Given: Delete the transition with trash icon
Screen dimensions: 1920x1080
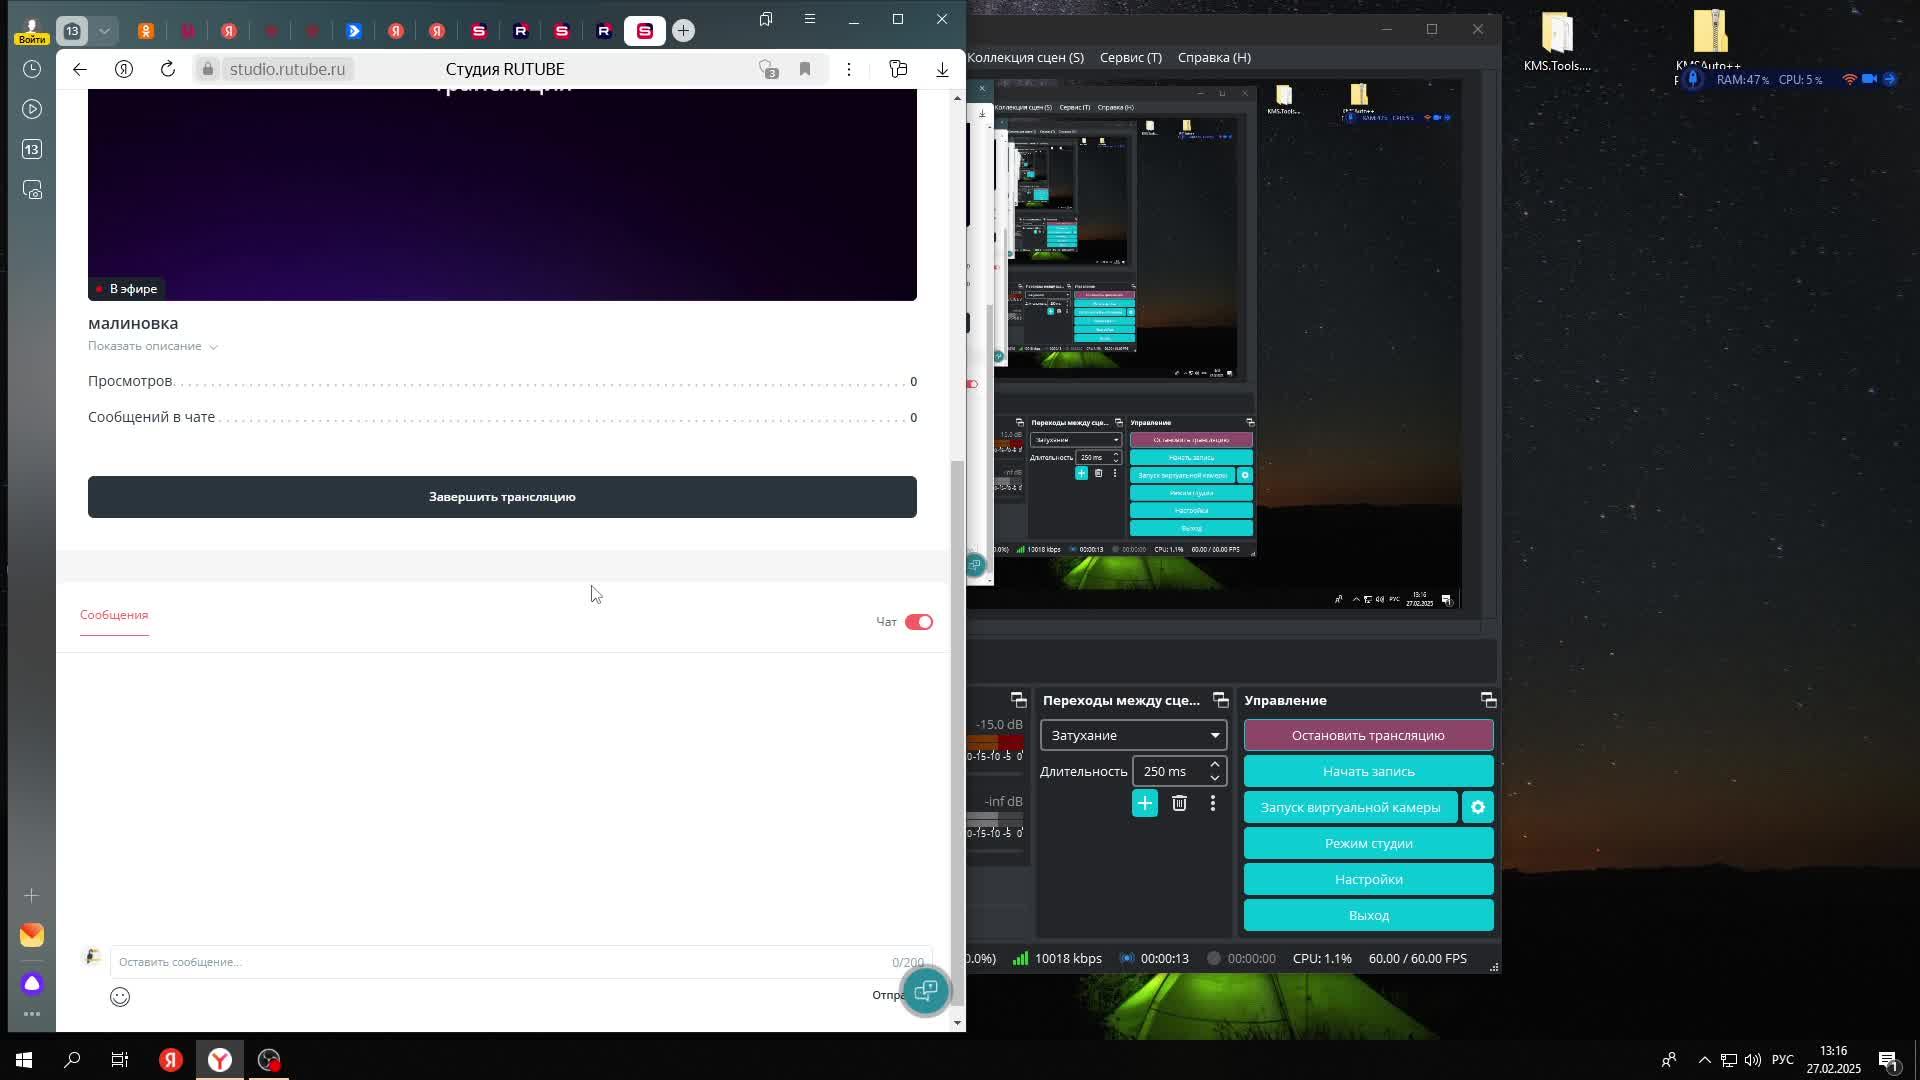Looking at the screenshot, I should 1179,803.
